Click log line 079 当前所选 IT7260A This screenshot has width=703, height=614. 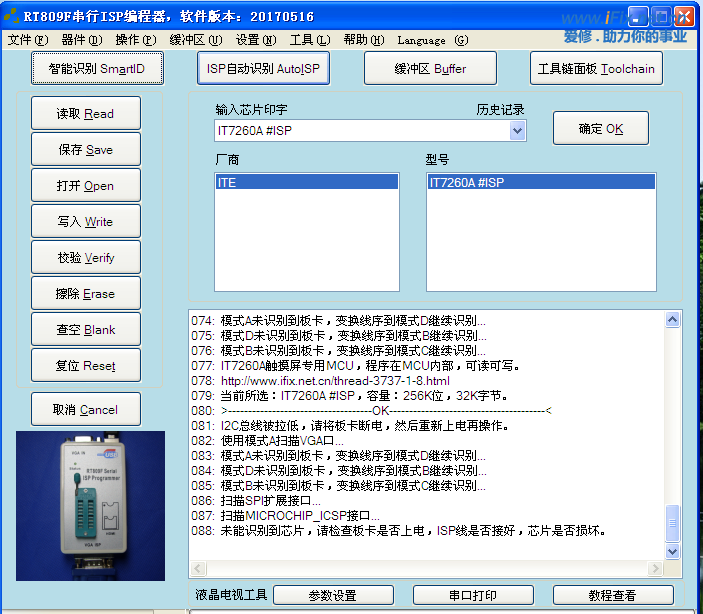pyautogui.click(x=350, y=396)
